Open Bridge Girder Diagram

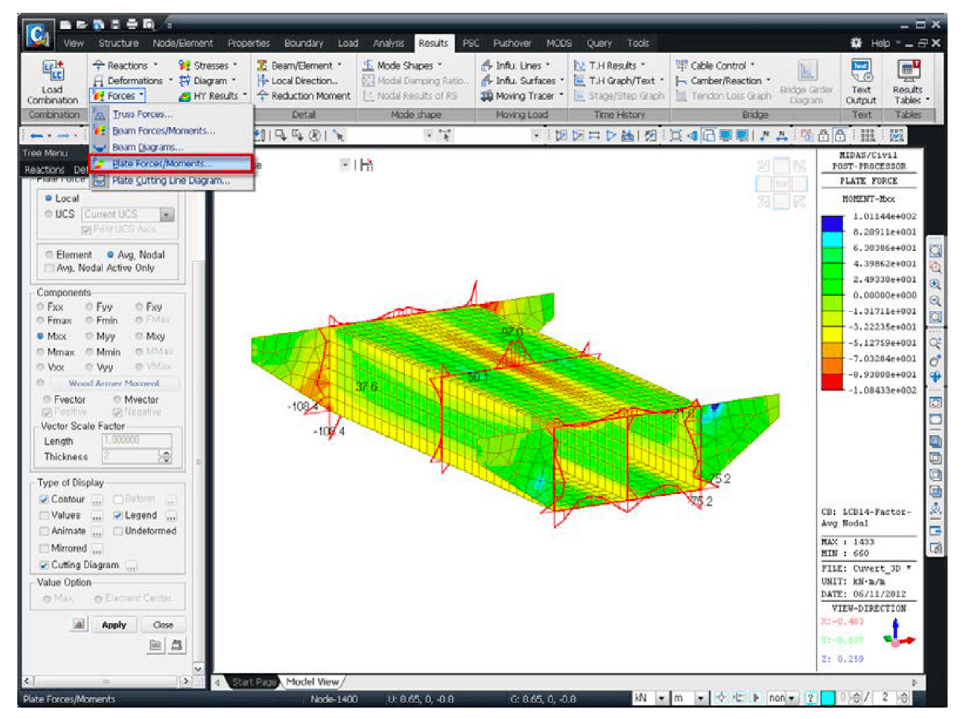[806, 82]
